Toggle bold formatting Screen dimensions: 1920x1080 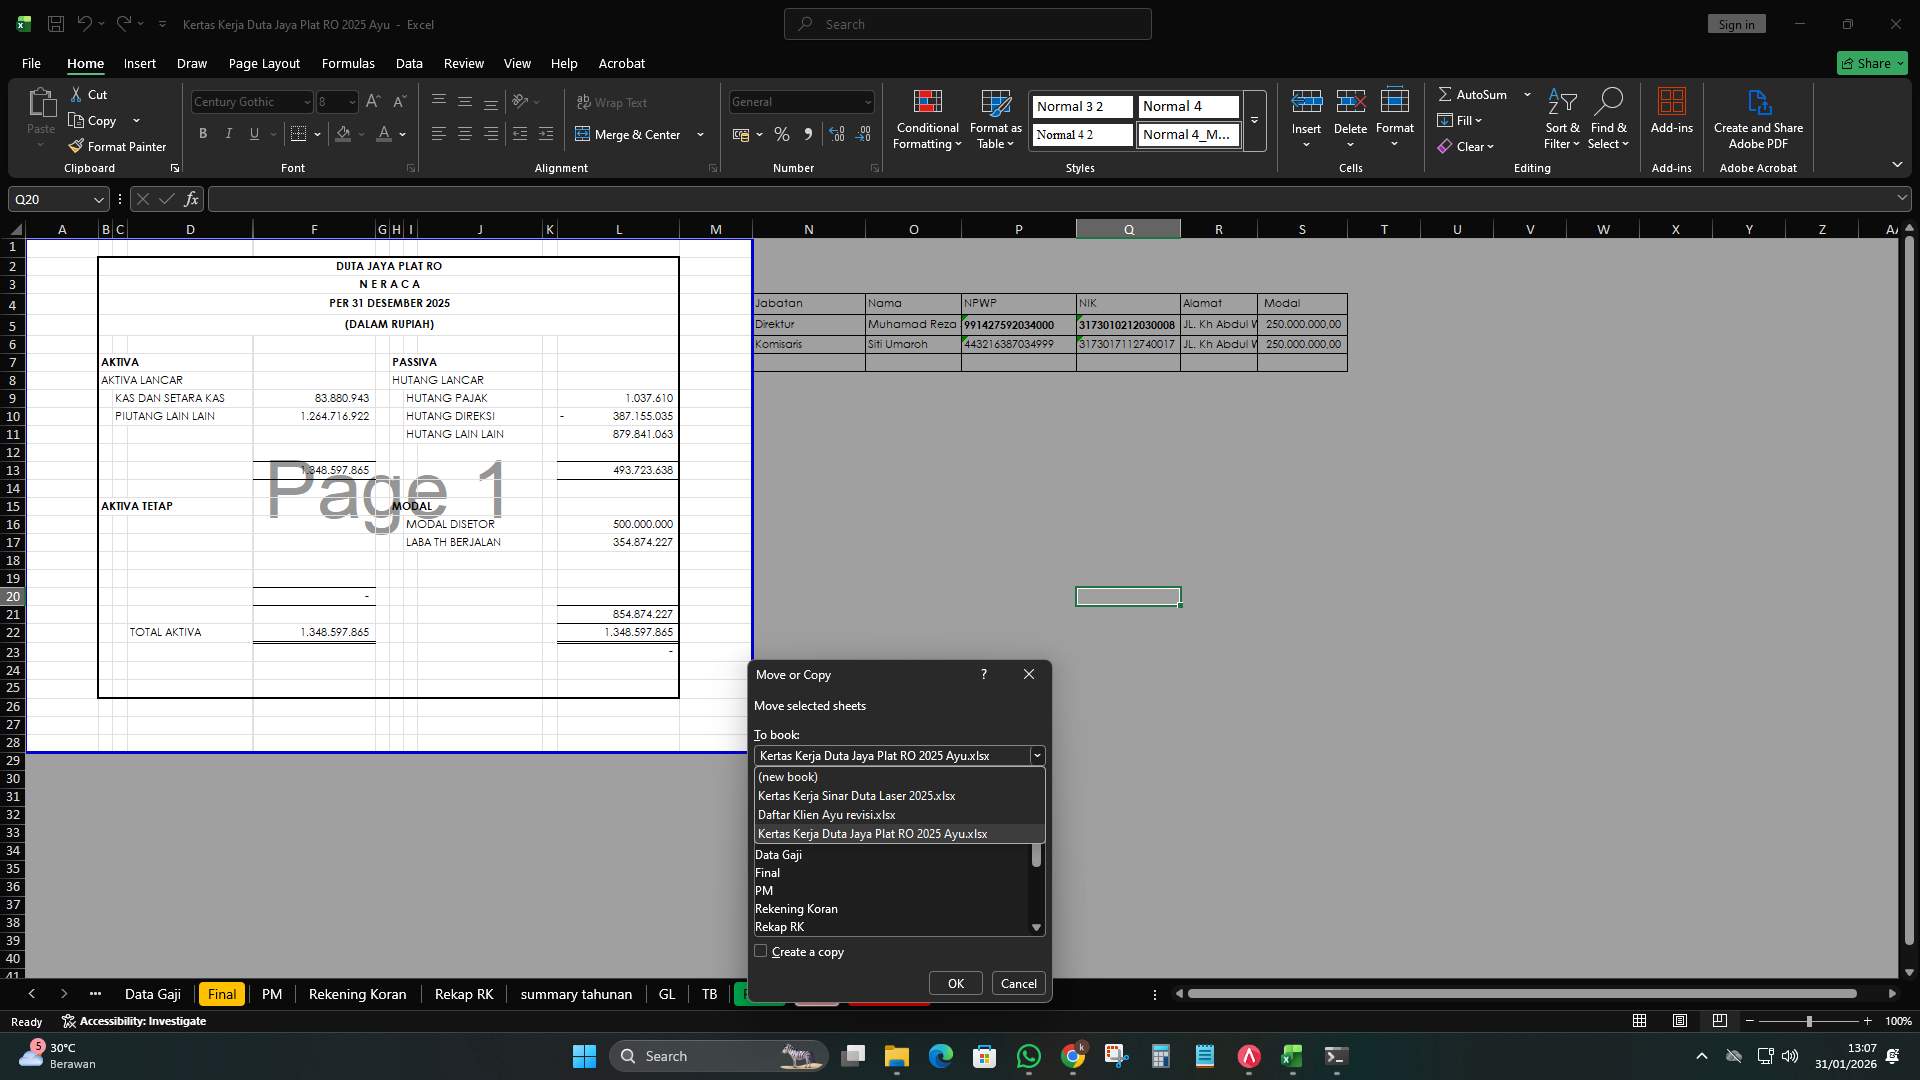tap(202, 133)
